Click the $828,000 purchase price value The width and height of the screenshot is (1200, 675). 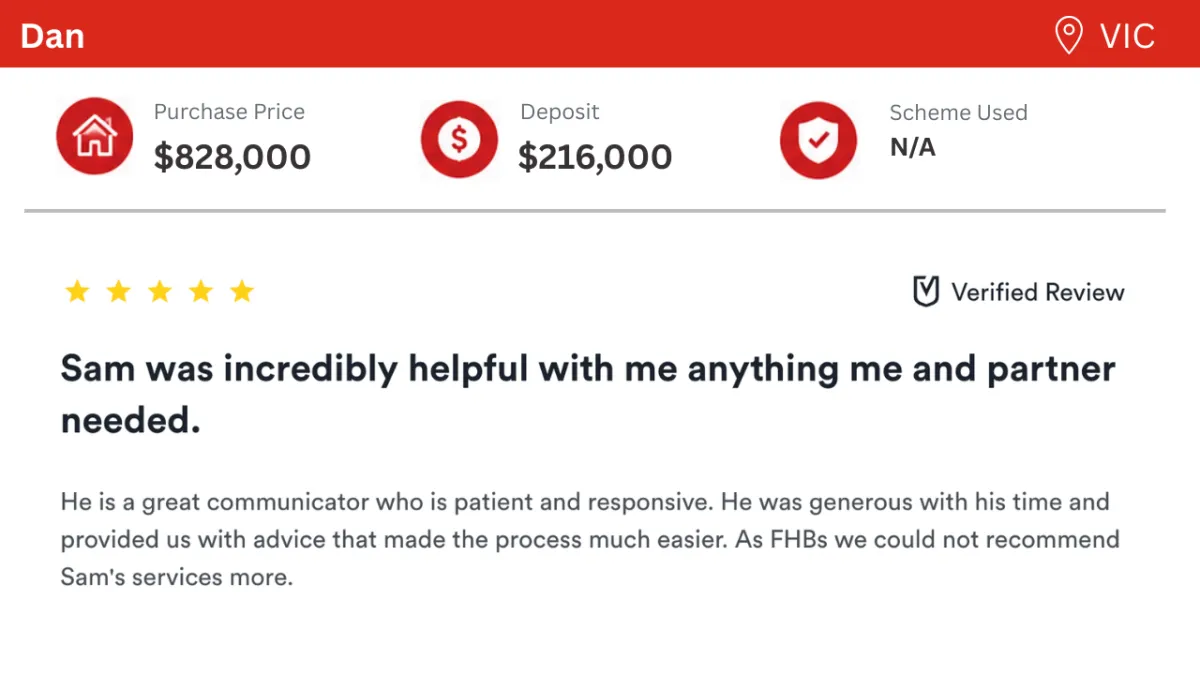[232, 156]
